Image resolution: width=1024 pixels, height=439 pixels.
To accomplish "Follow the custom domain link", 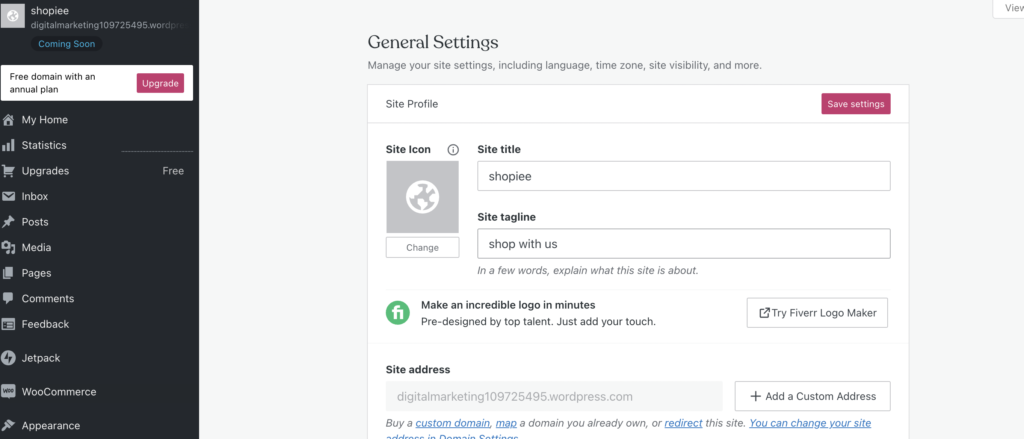I will coord(453,424).
